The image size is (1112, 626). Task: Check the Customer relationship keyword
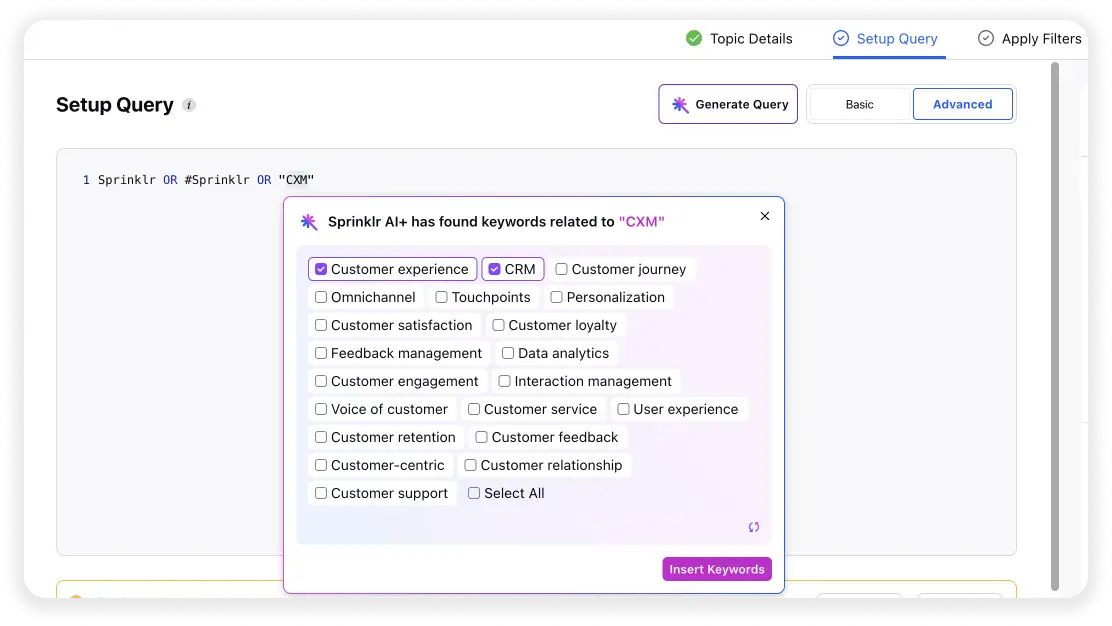tap(470, 465)
